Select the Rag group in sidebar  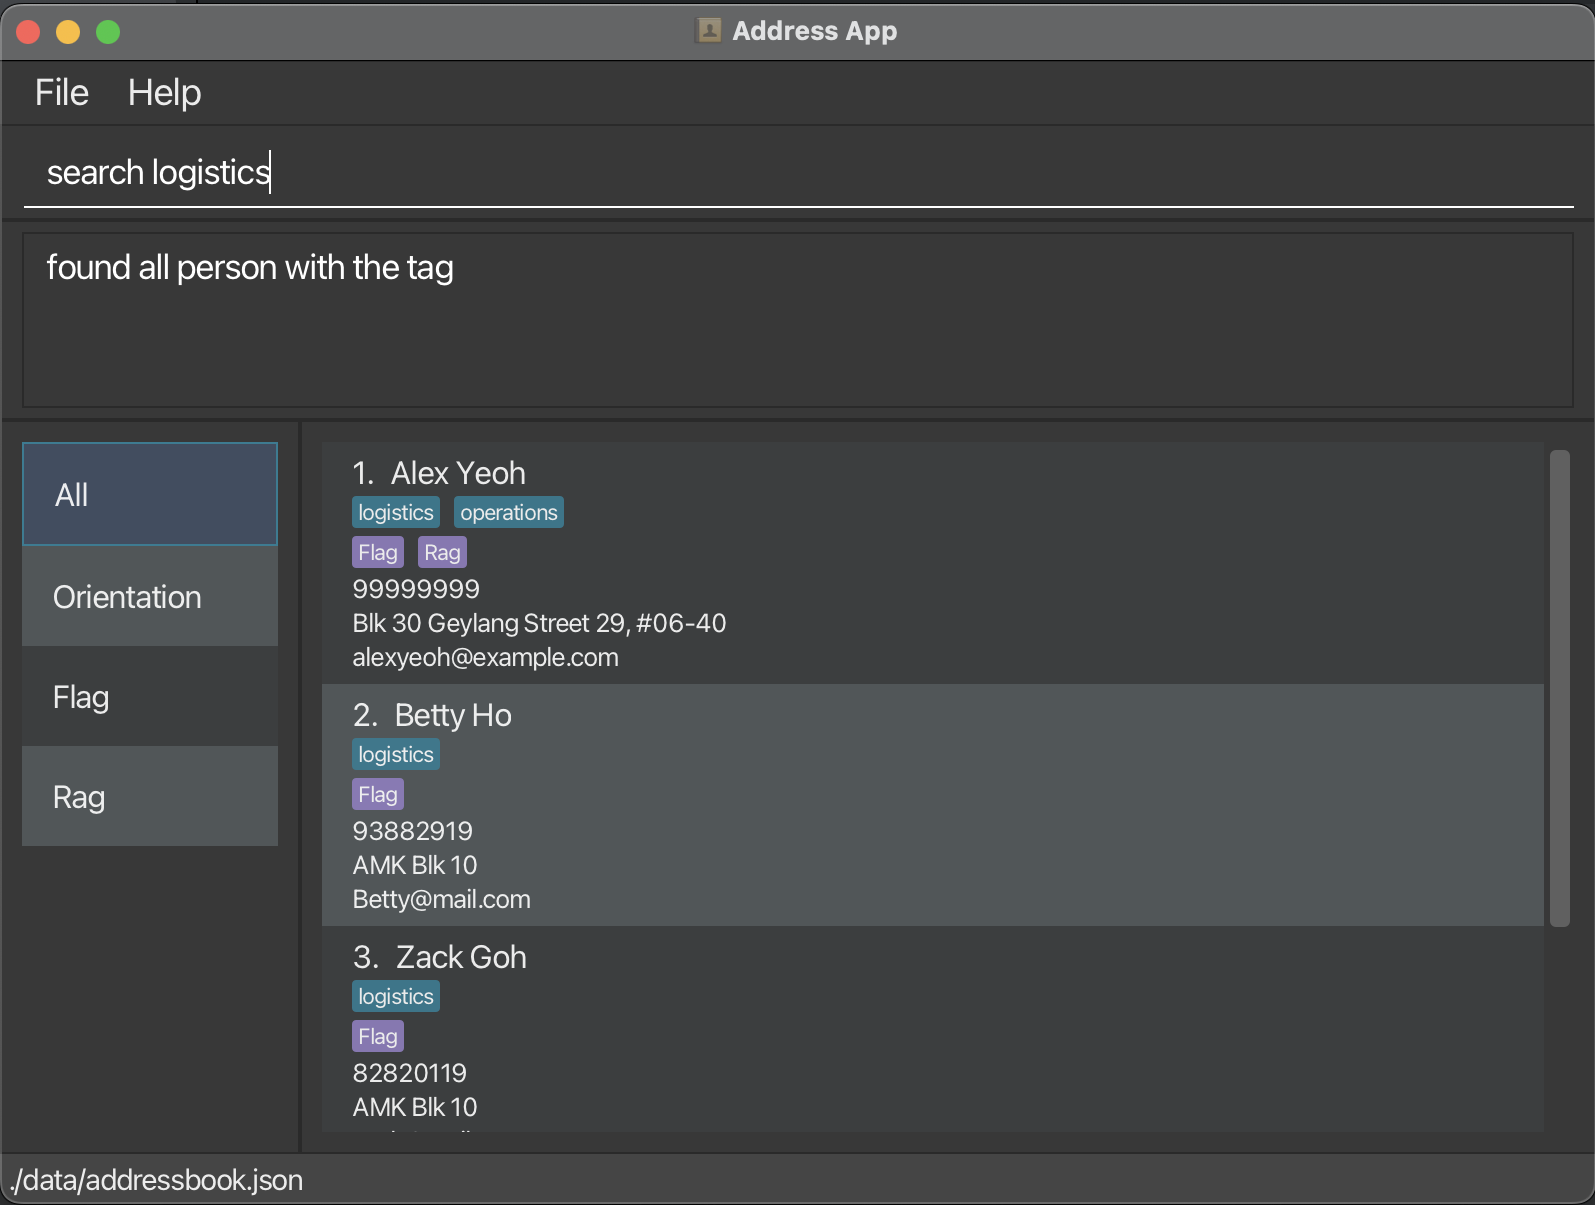click(x=150, y=797)
